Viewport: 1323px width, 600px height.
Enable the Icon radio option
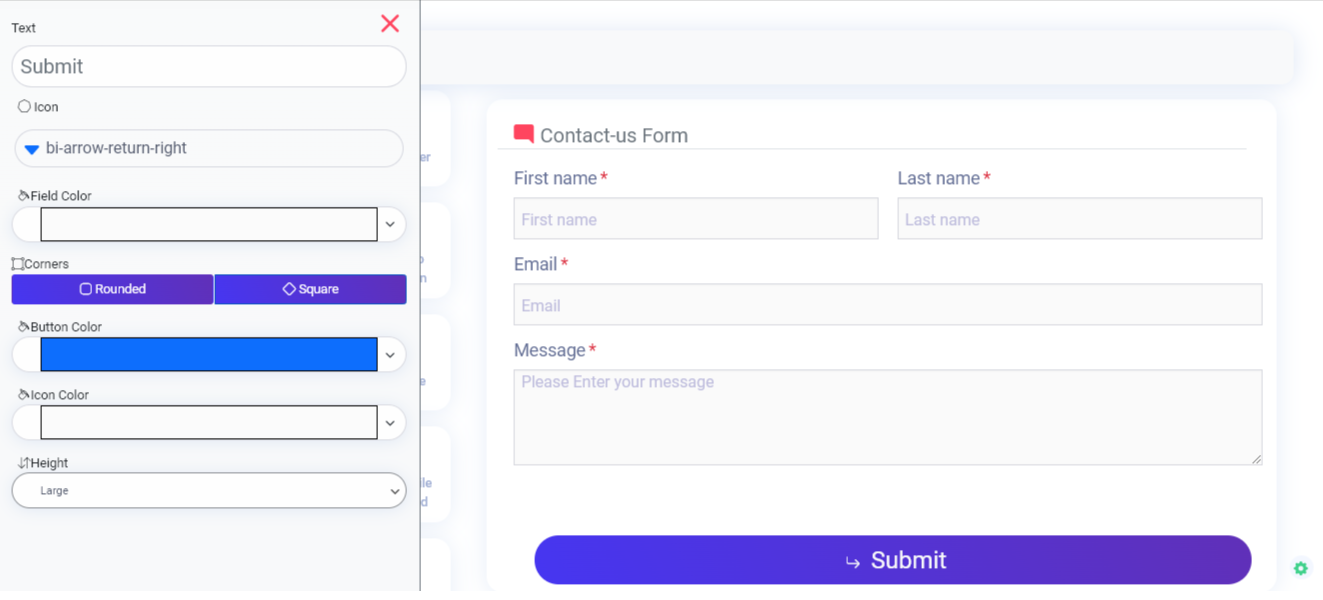[24, 106]
